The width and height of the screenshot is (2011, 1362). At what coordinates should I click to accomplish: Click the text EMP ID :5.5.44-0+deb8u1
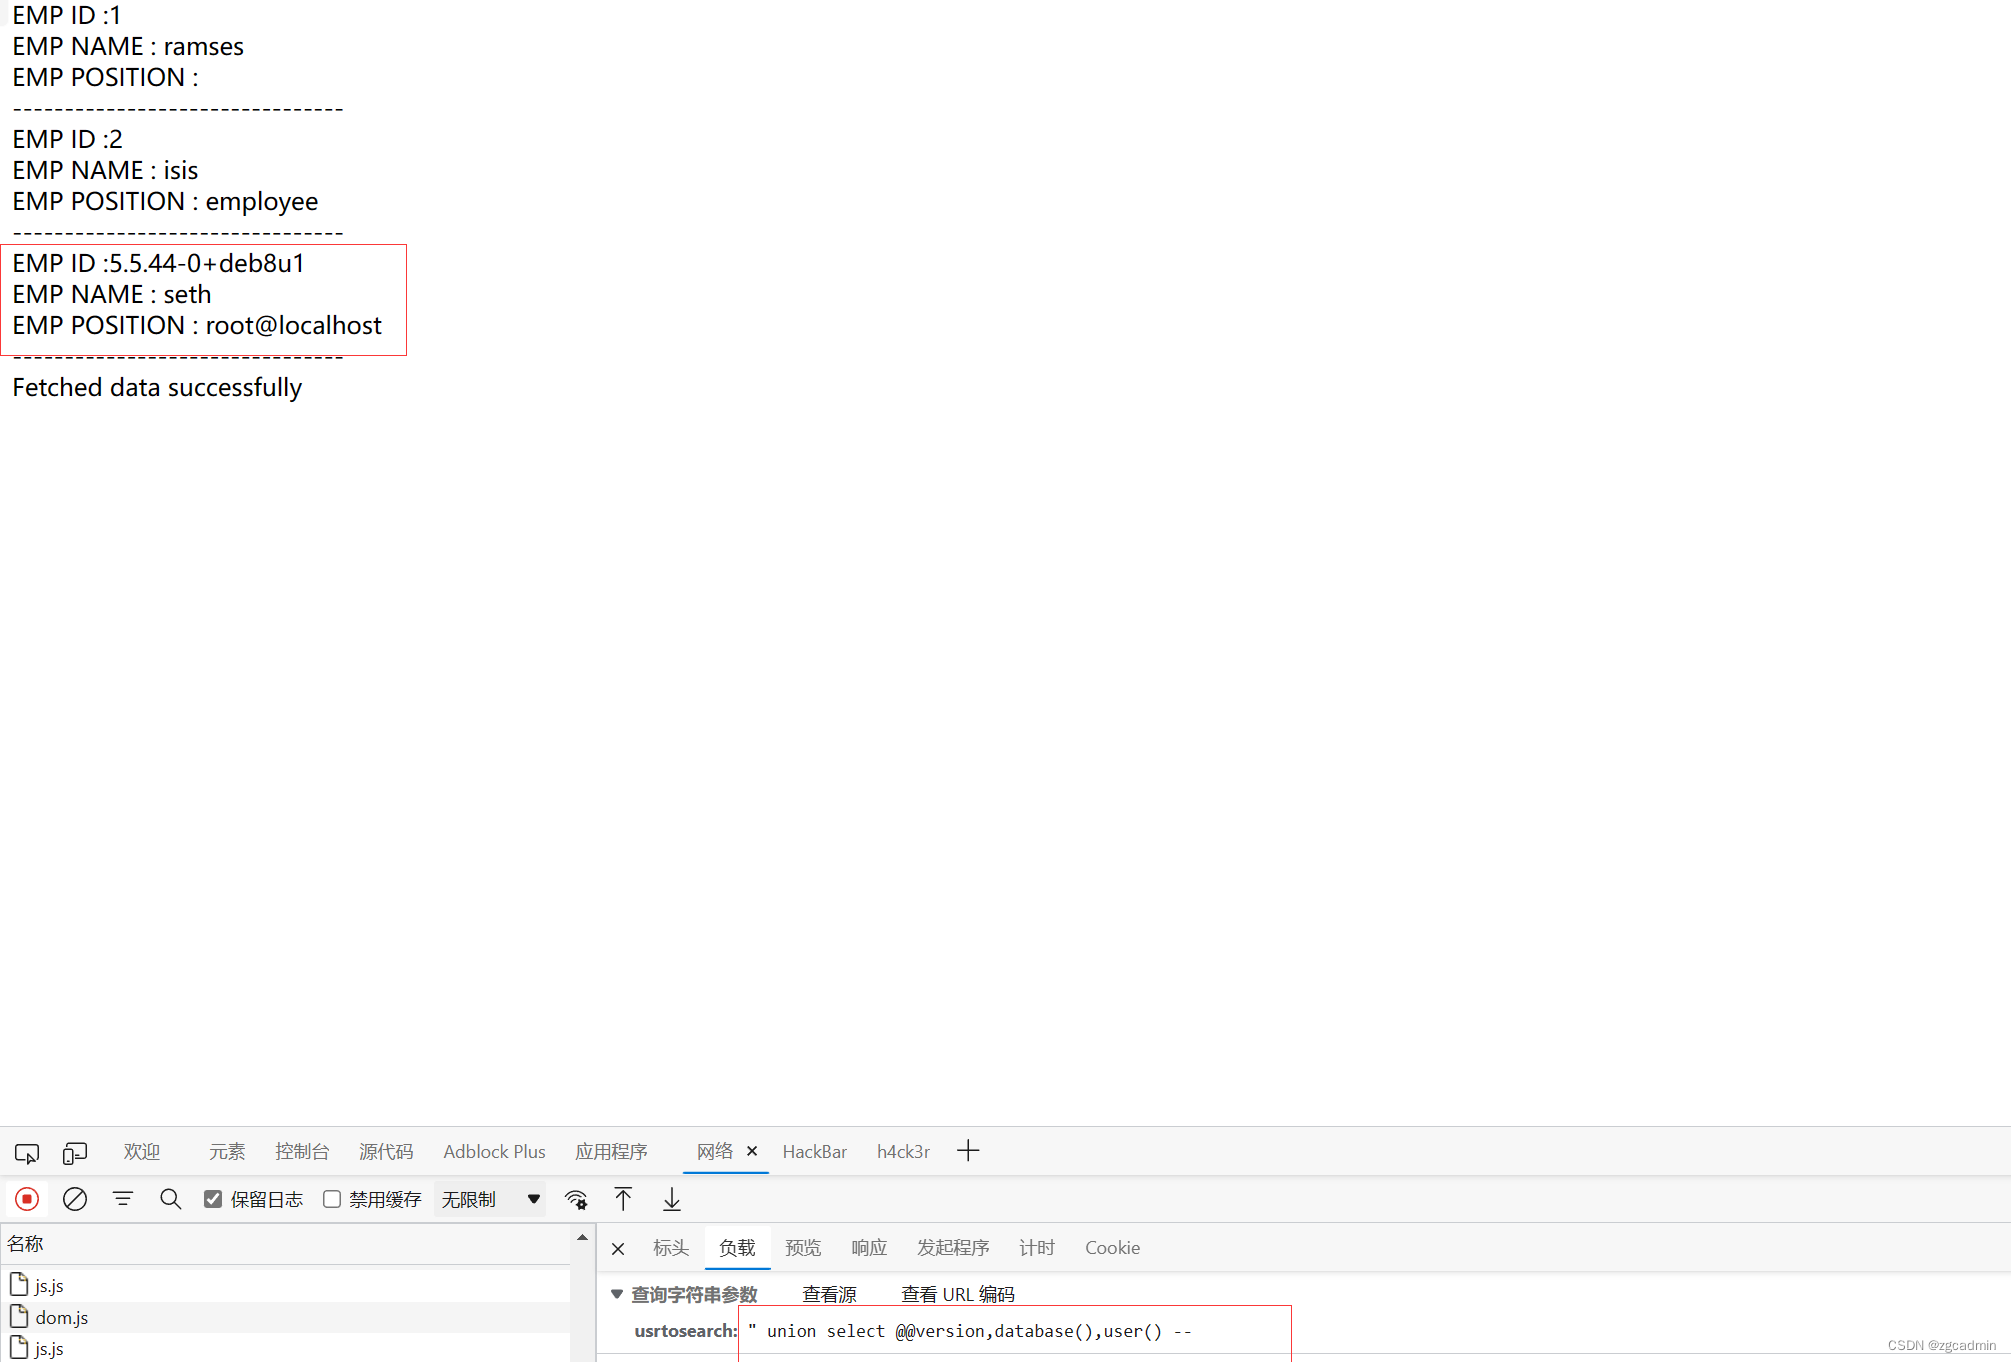tap(158, 264)
